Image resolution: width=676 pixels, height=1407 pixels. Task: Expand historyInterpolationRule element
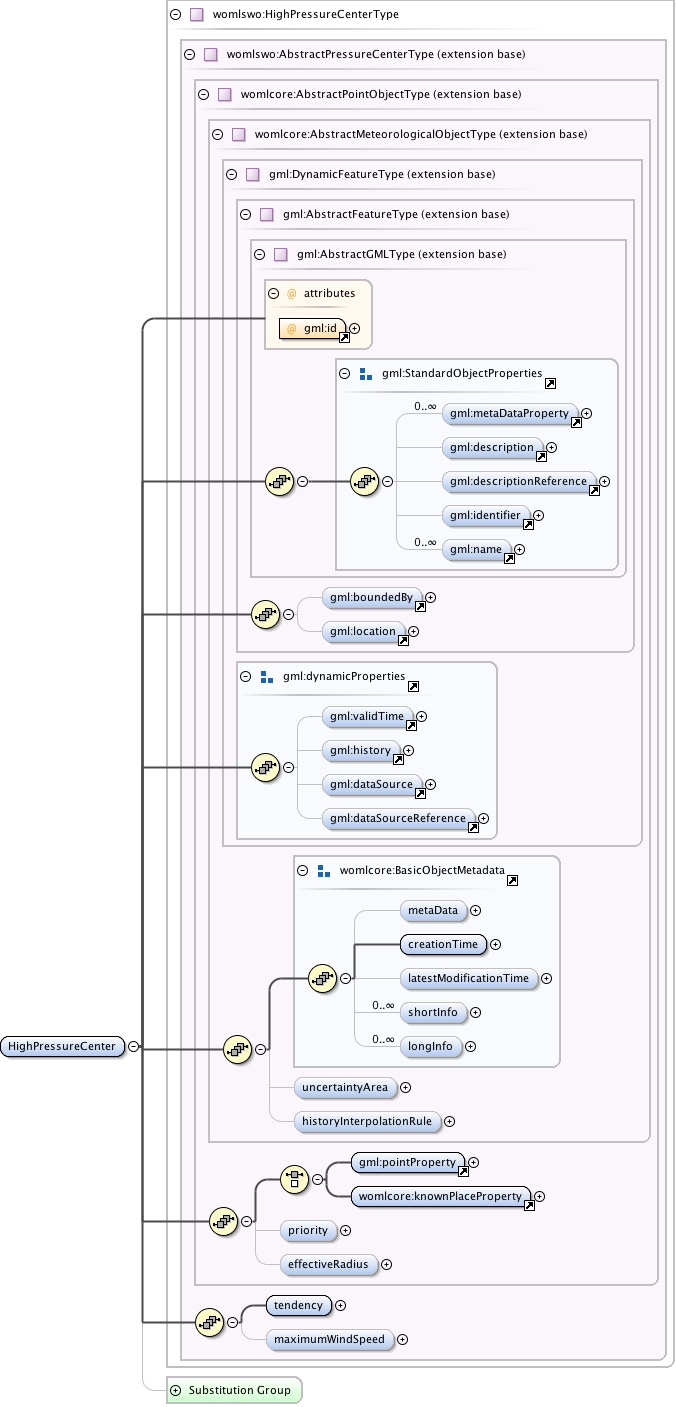click(x=449, y=1122)
